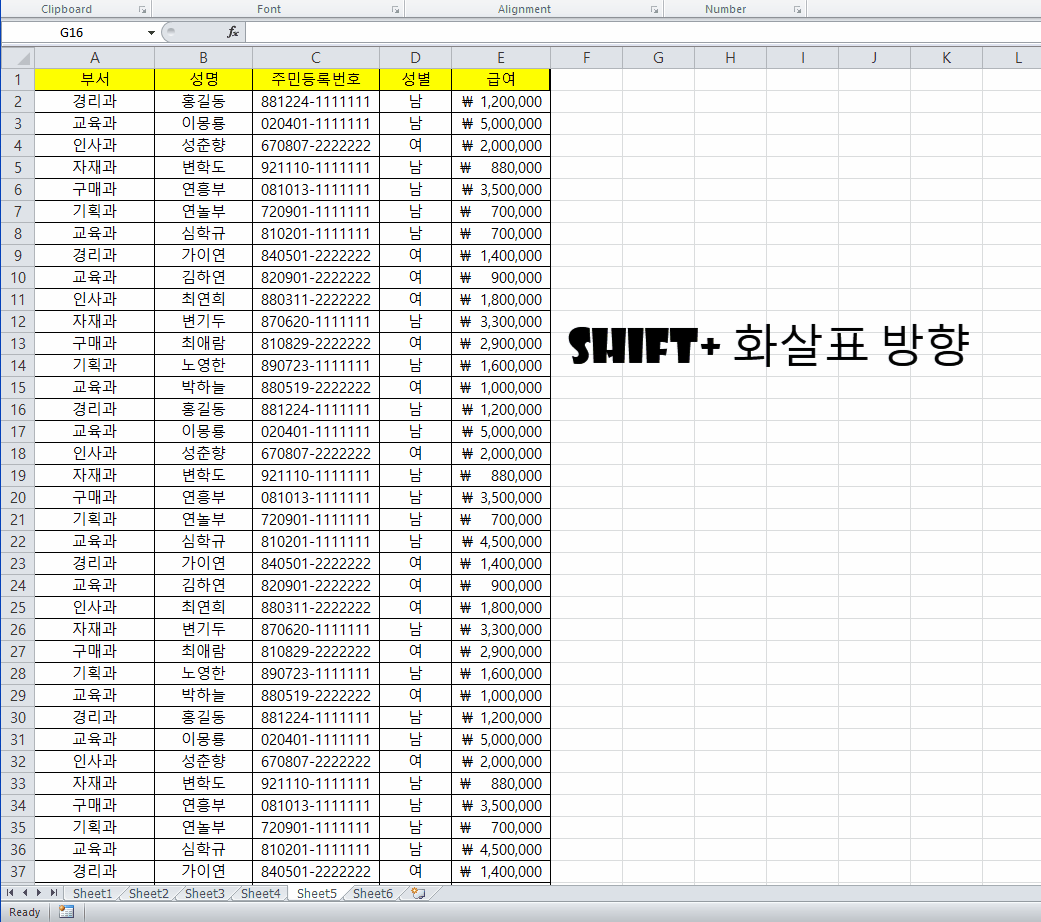The image size is (1041, 922).
Task: Click empty cell G16
Action: (659, 410)
